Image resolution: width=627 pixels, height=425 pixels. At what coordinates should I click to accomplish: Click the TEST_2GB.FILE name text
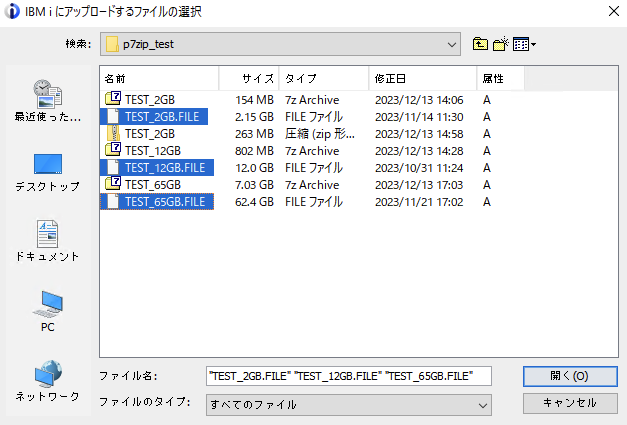point(162,117)
